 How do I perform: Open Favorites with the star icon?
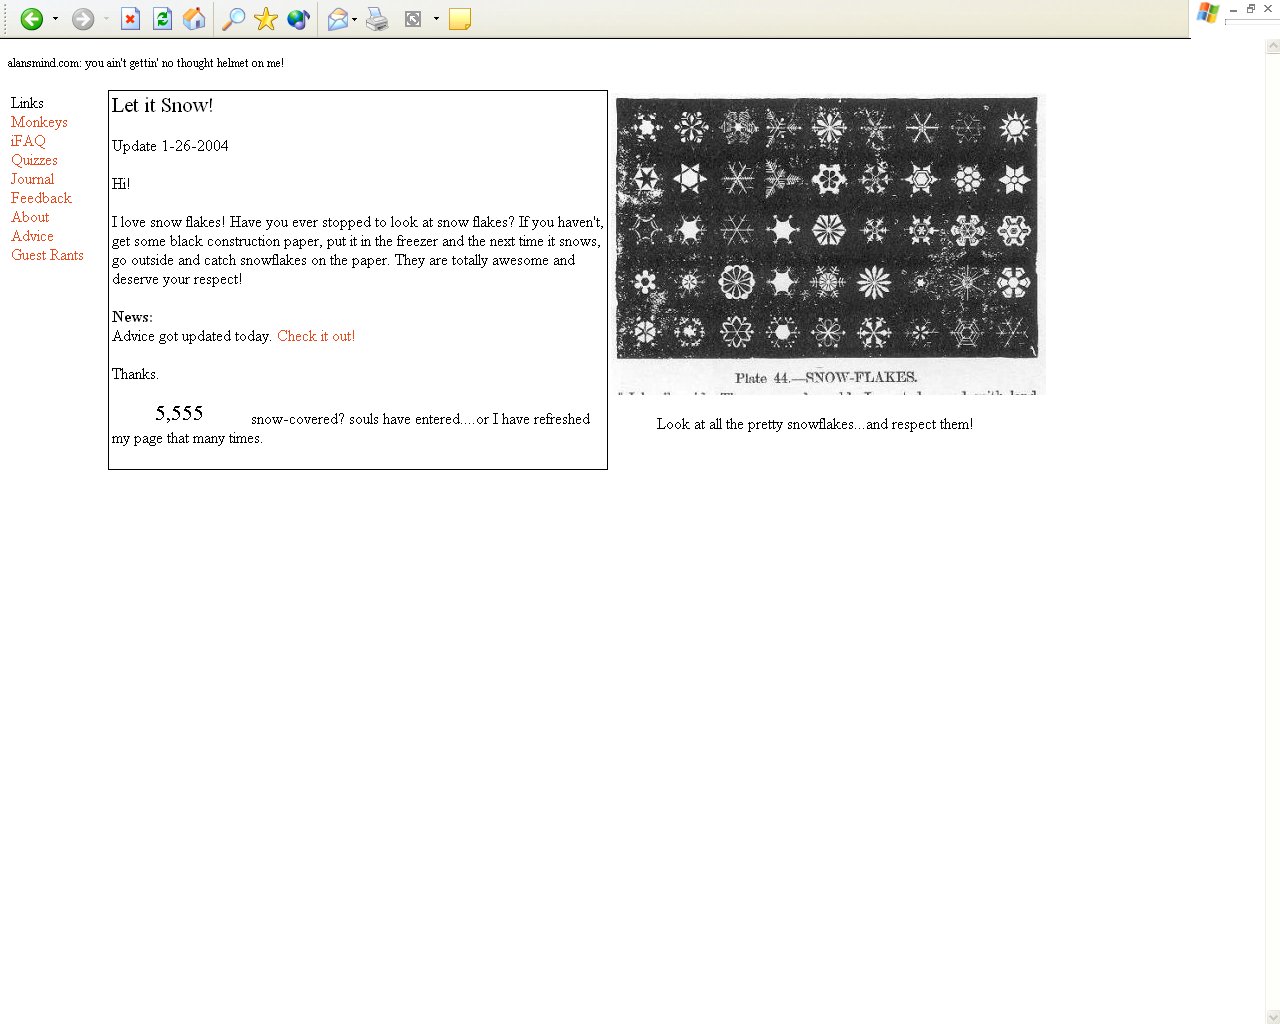[266, 19]
